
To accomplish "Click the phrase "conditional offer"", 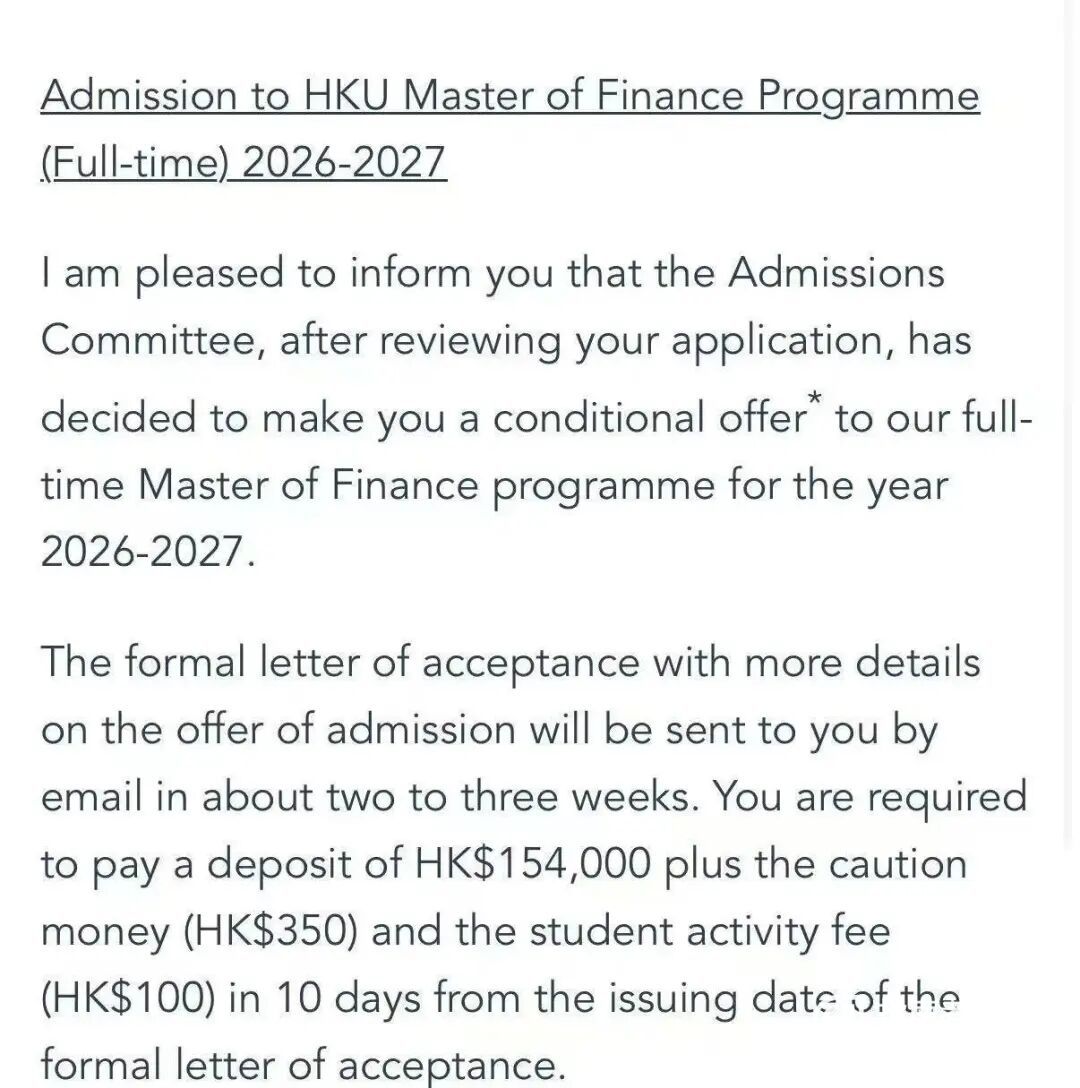I will tap(648, 416).
